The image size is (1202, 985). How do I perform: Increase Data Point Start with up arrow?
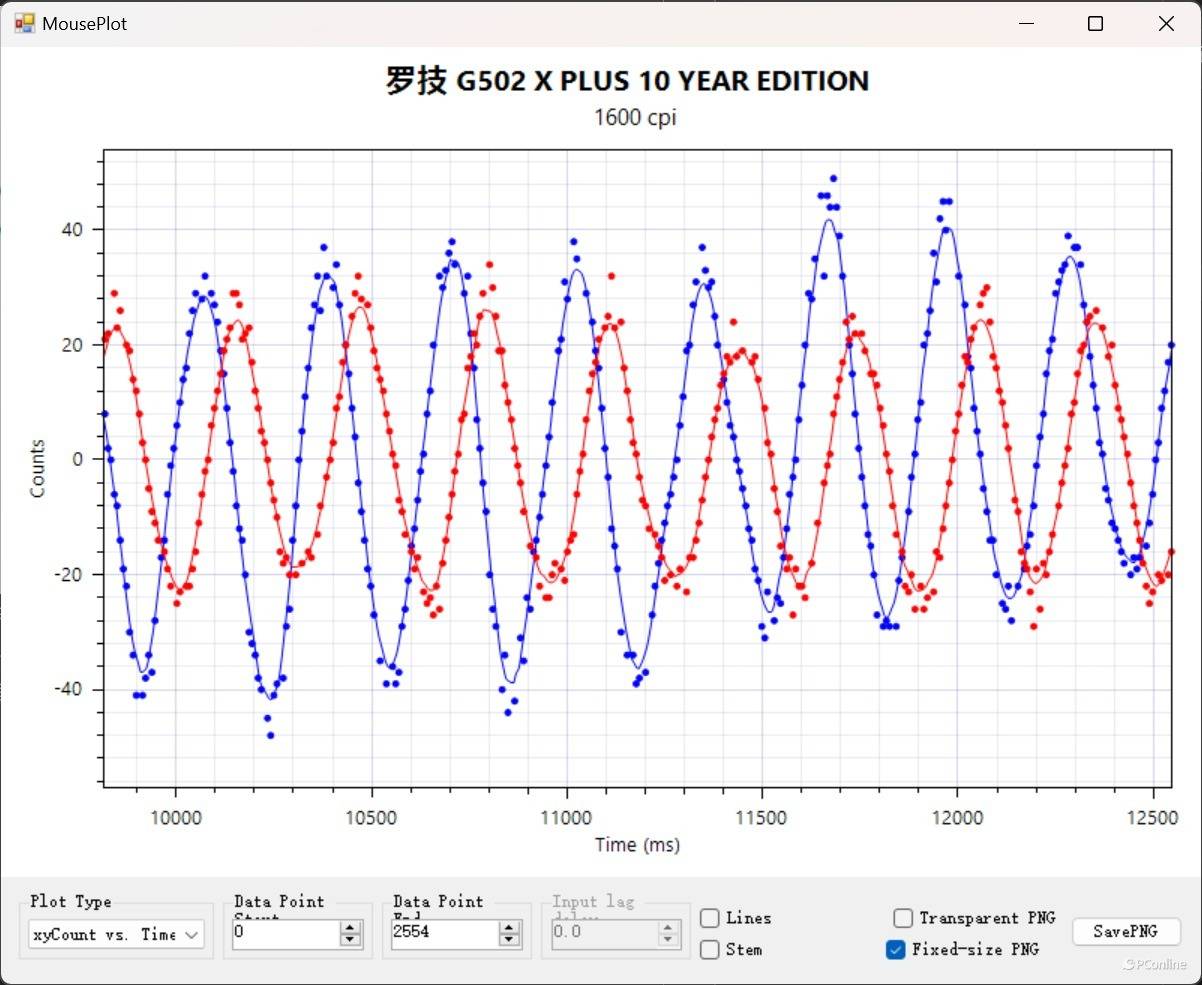(350, 928)
